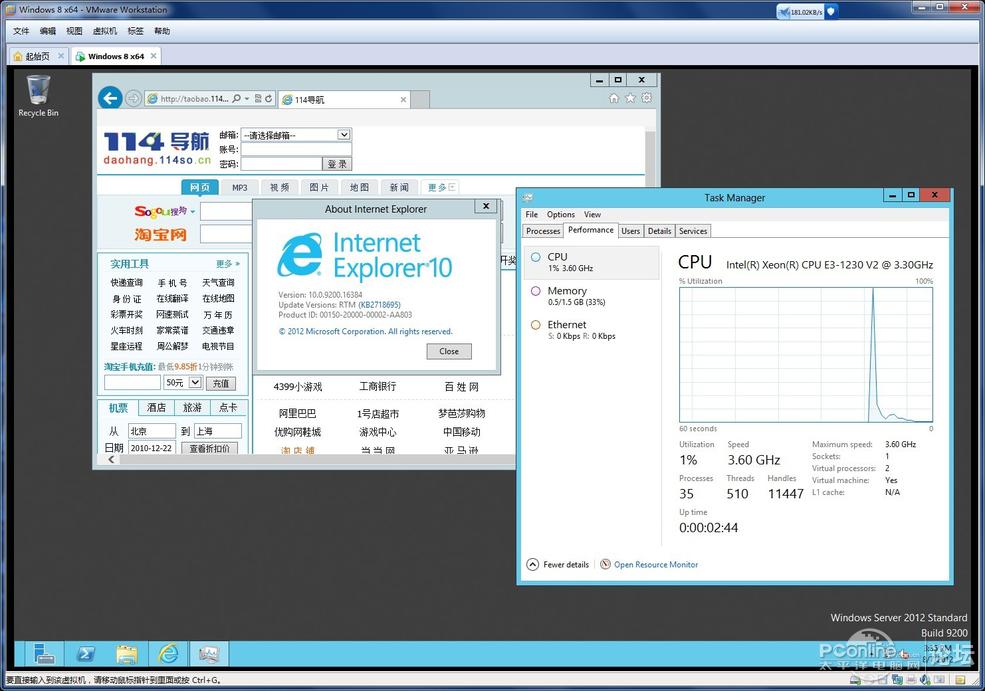This screenshot has width=985, height=691.
Task: Open the 50元 recharge amount dropdown
Action: click(x=195, y=382)
